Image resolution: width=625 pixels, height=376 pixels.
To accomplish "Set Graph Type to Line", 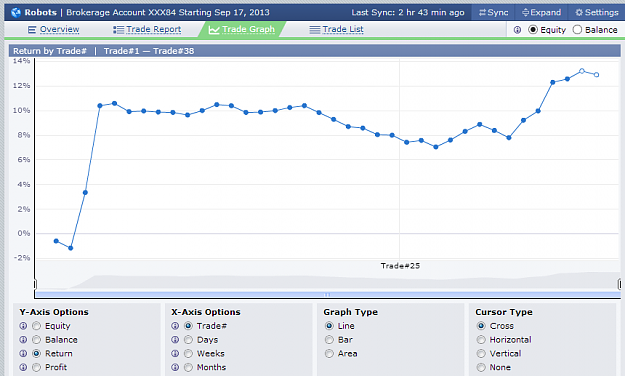I will tap(329, 326).
